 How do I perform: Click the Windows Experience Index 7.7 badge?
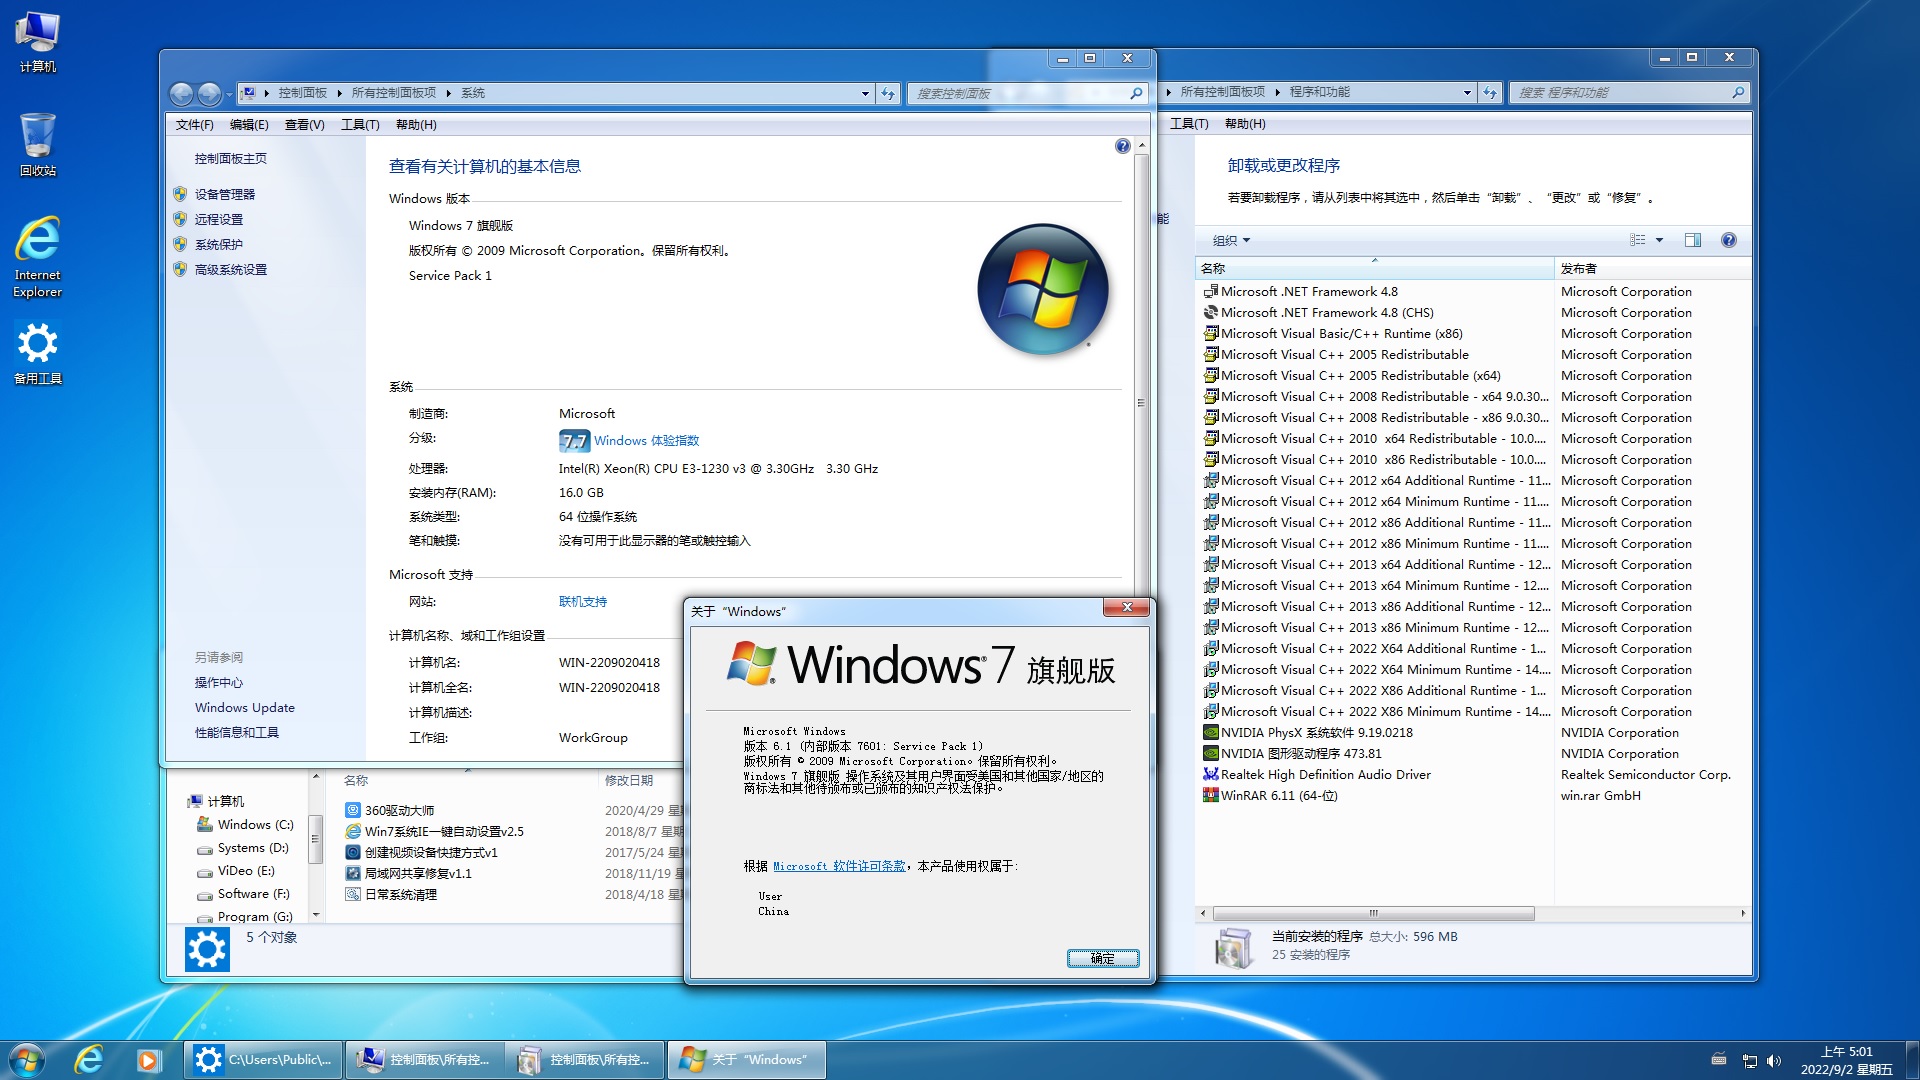[574, 440]
